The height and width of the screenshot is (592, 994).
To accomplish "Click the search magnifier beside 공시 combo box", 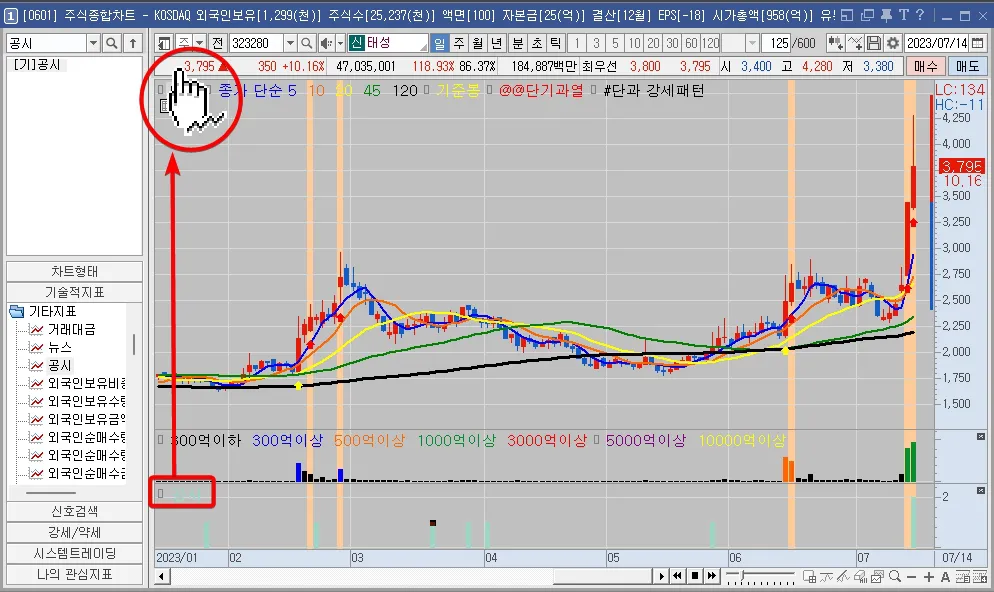I will click(x=112, y=43).
